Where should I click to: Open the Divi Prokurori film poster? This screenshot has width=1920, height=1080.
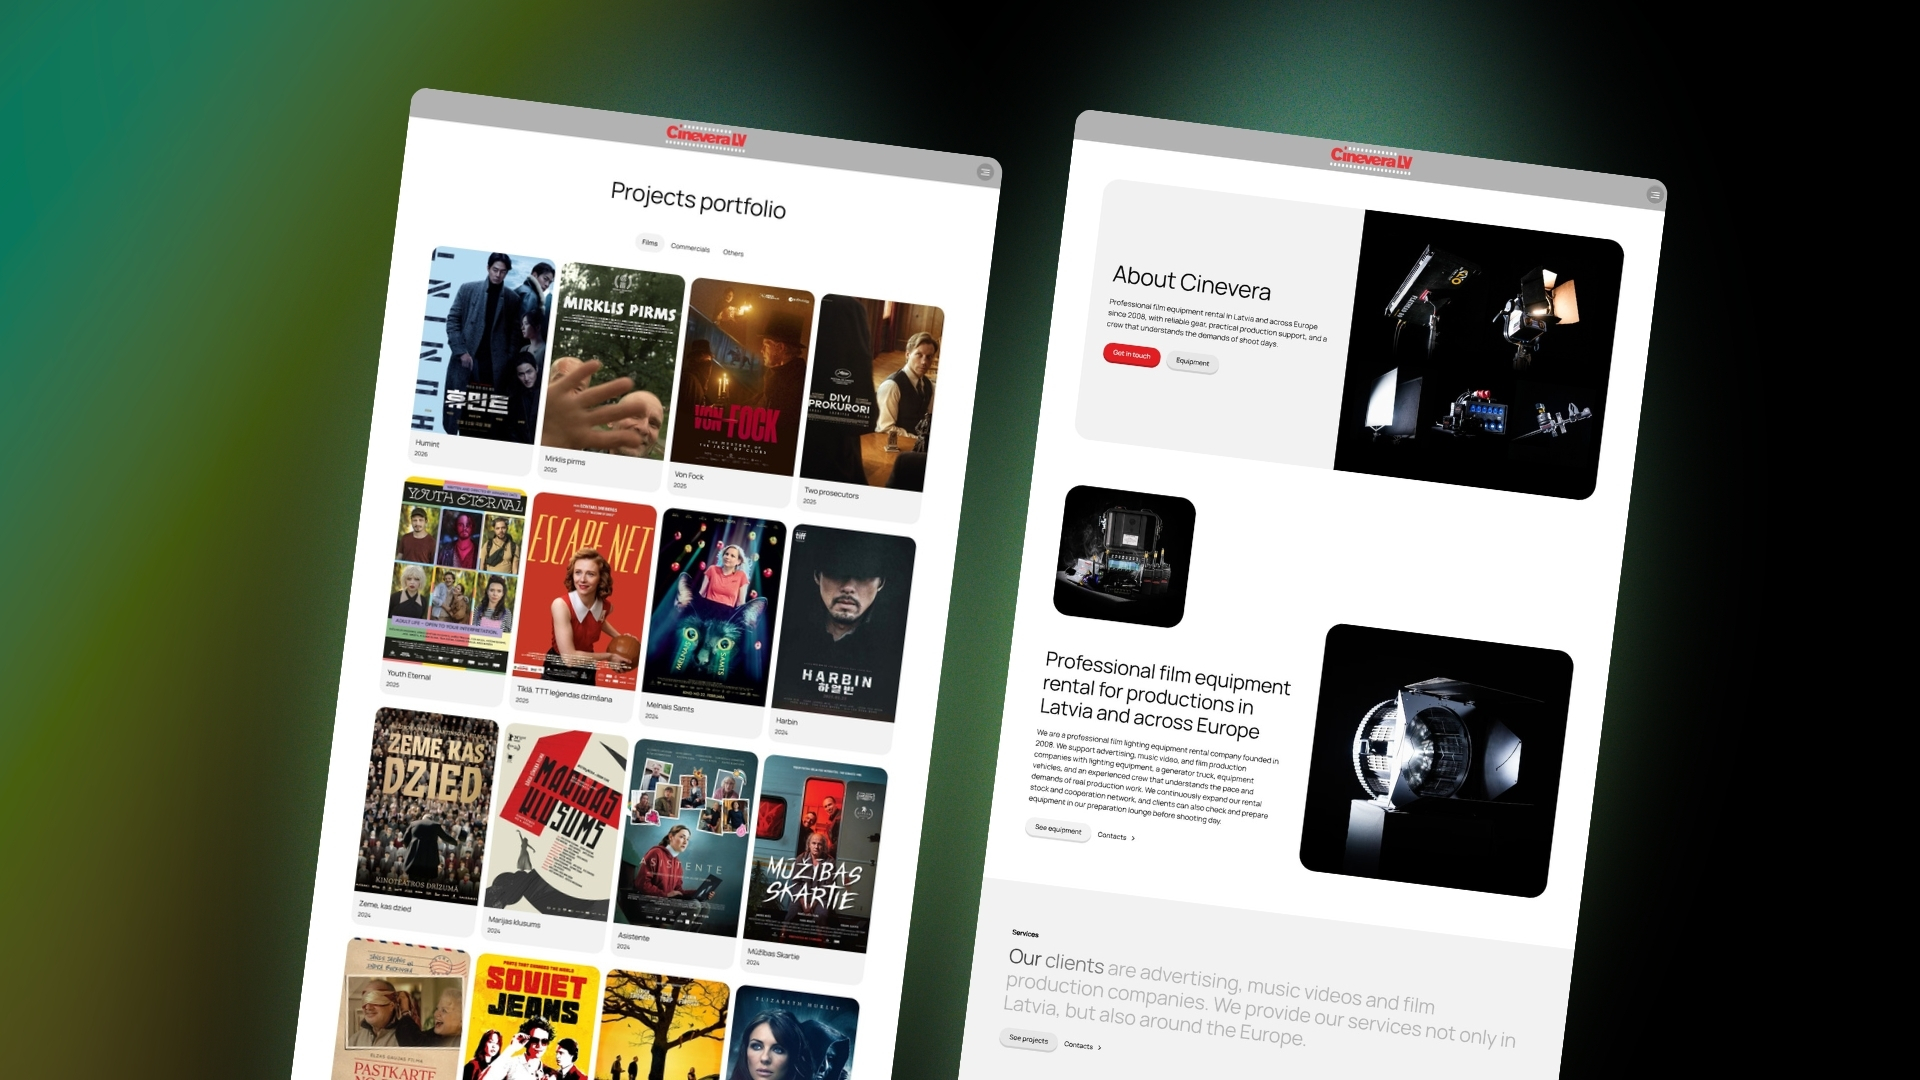pyautogui.click(x=872, y=393)
